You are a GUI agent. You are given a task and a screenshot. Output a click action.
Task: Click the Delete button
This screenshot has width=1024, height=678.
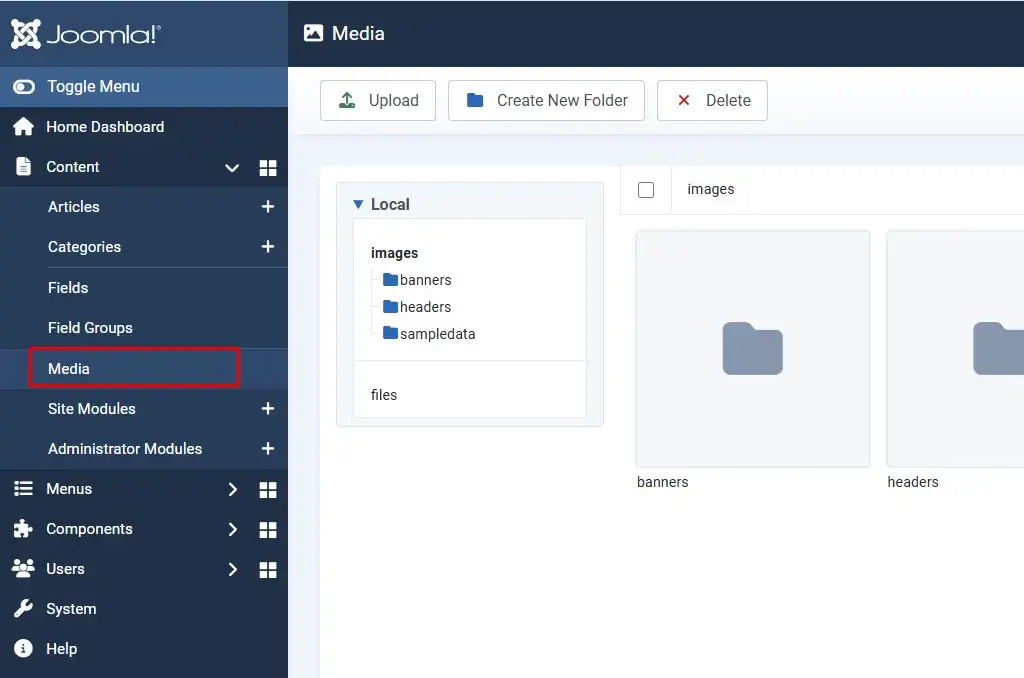click(x=712, y=101)
